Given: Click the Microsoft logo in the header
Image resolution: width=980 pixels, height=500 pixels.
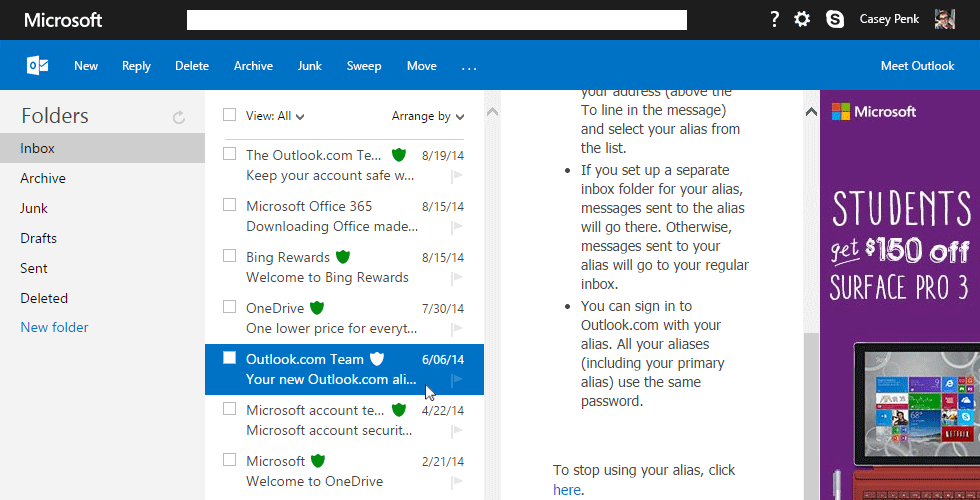Looking at the screenshot, I should pyautogui.click(x=63, y=20).
